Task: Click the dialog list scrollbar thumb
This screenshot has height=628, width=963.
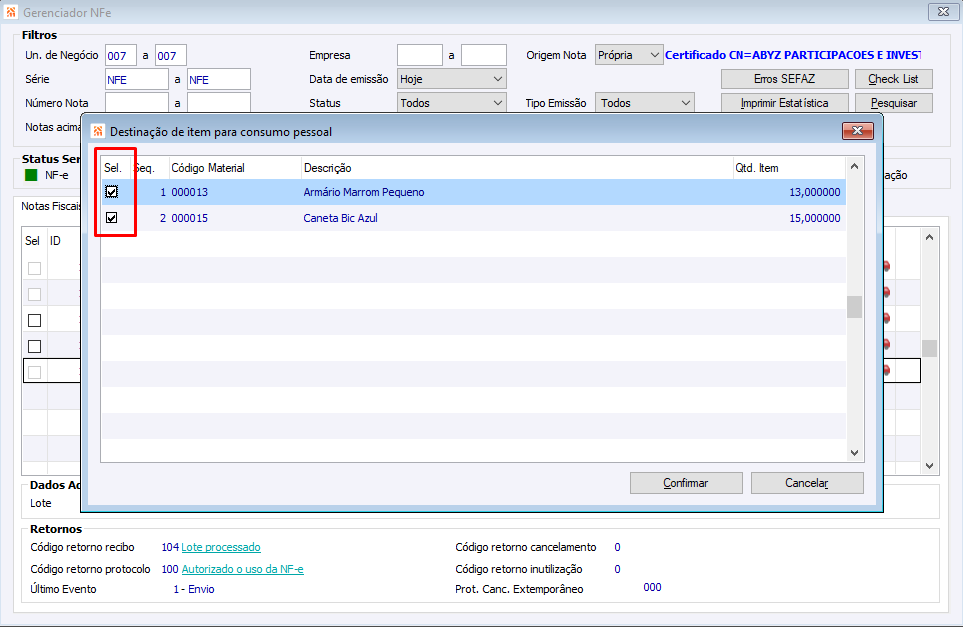Action: [x=854, y=307]
